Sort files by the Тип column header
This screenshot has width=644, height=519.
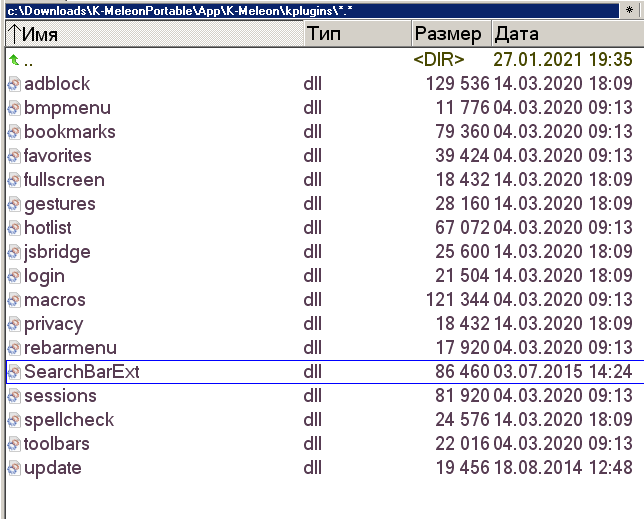click(356, 34)
